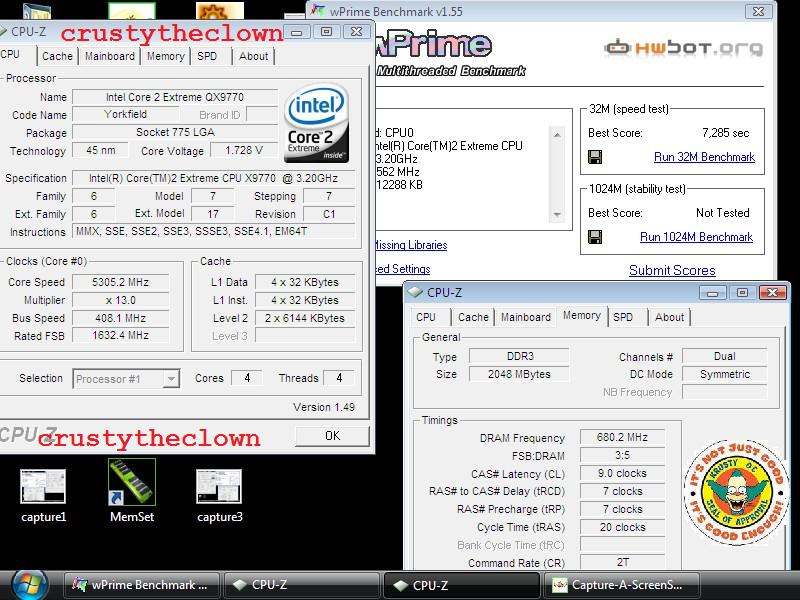
Task: Click the first CPU-Z taskbar button
Action: (301, 585)
